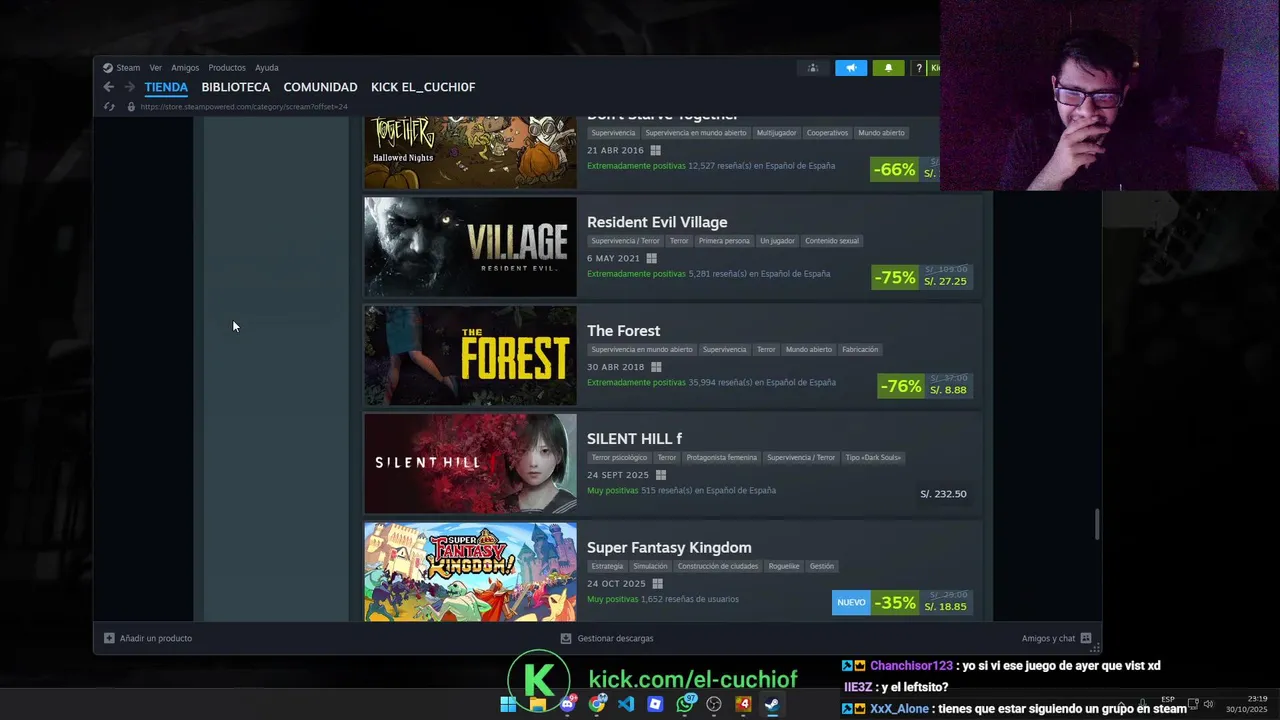Click the Super Fantasy Kingdom cover thumbnail
1280x720 pixels.
pos(470,571)
